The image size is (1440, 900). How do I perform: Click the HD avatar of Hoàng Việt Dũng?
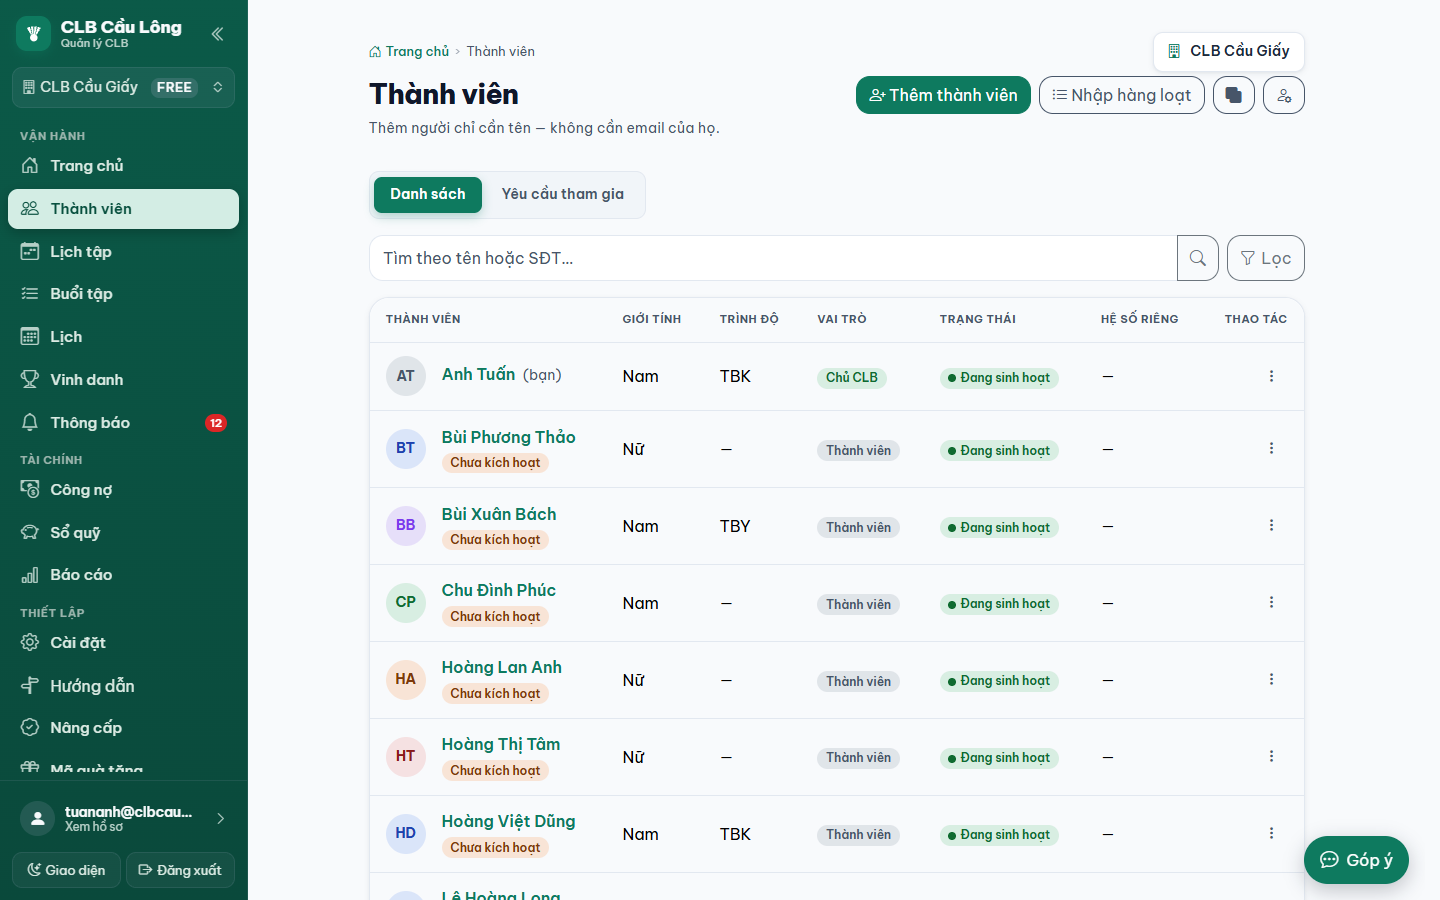point(405,833)
